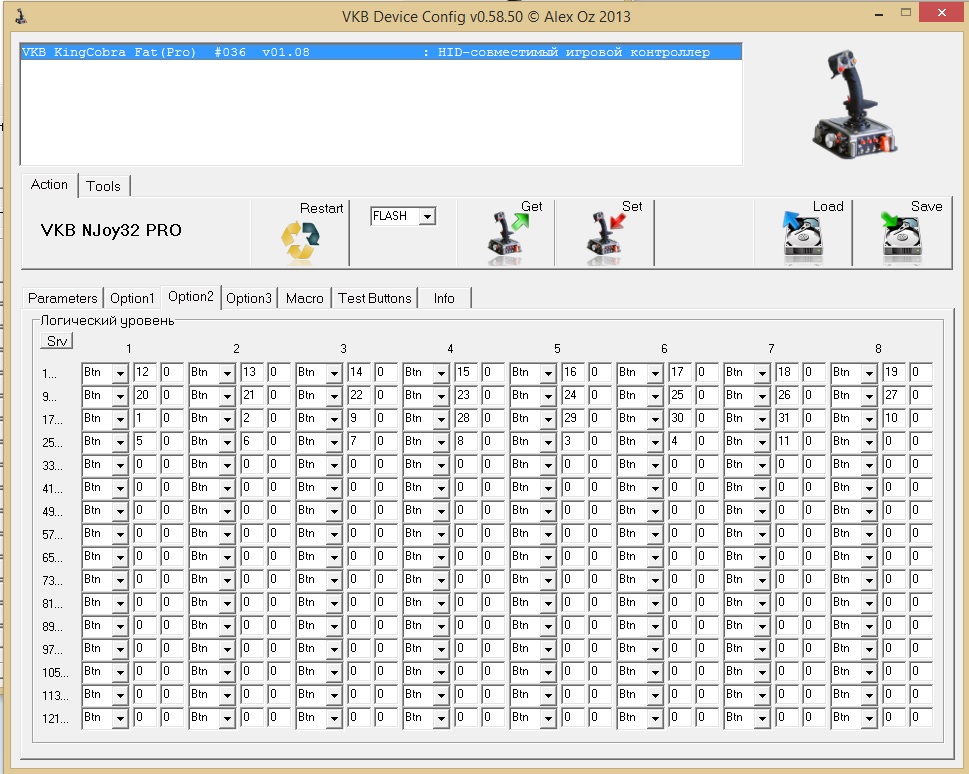Go to the Test Buttons tab
This screenshot has width=969, height=774.
pos(374,298)
